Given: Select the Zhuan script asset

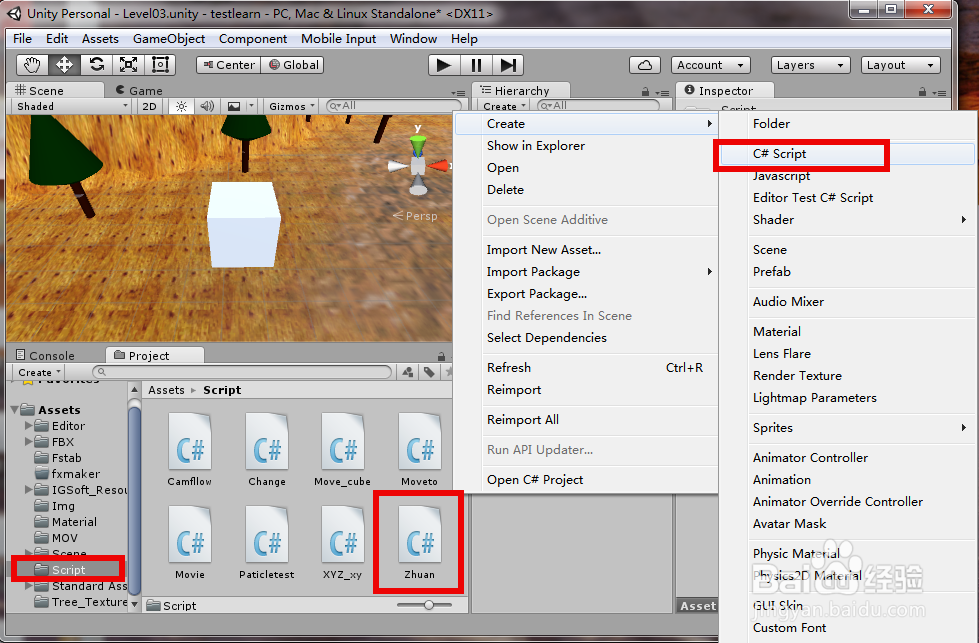Looking at the screenshot, I should [420, 543].
